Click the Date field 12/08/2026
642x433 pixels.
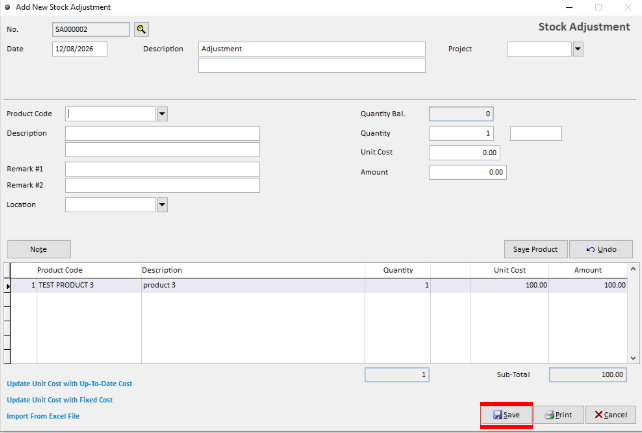80,49
